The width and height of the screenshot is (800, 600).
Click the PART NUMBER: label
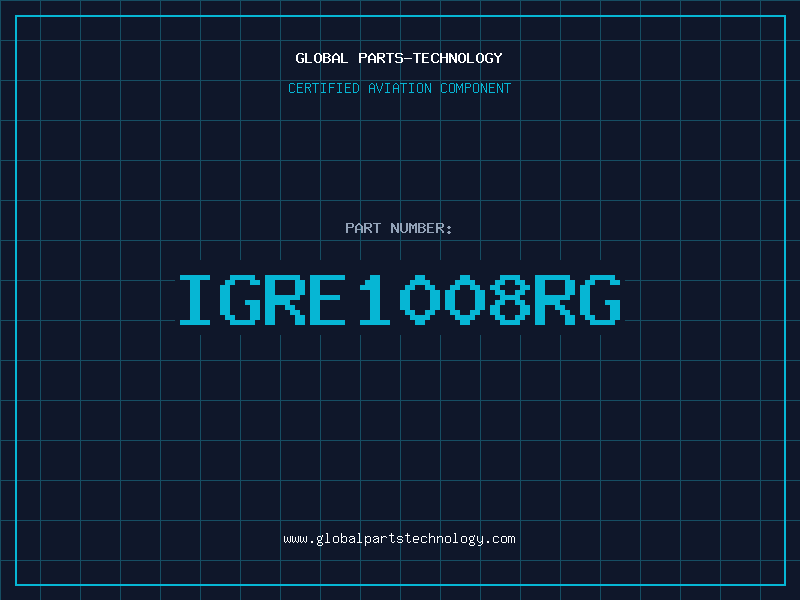(399, 228)
